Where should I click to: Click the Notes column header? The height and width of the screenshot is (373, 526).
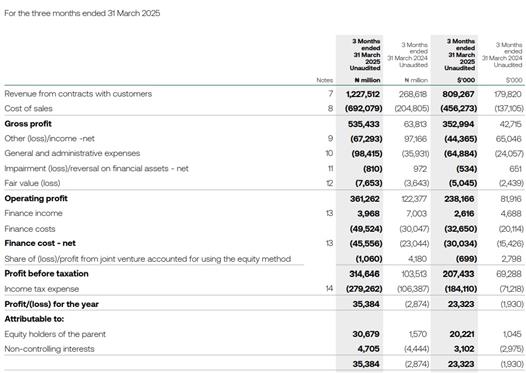click(x=325, y=80)
